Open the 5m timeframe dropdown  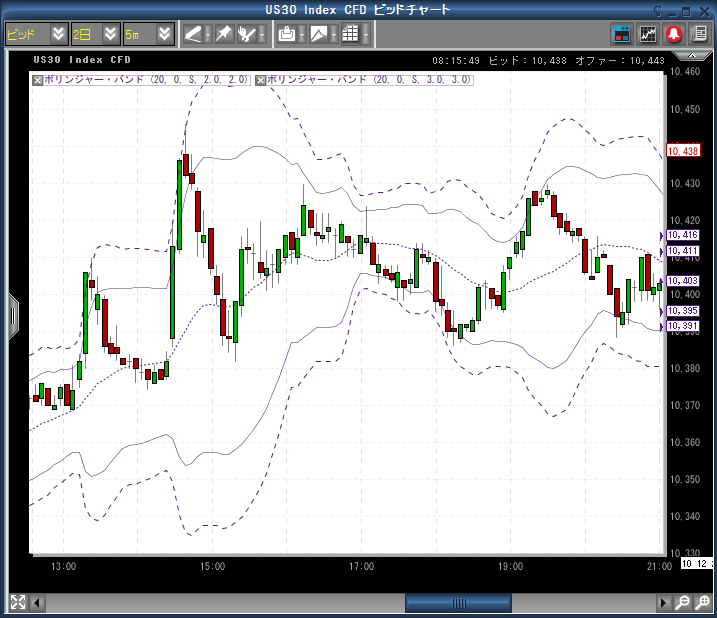(x=147, y=34)
